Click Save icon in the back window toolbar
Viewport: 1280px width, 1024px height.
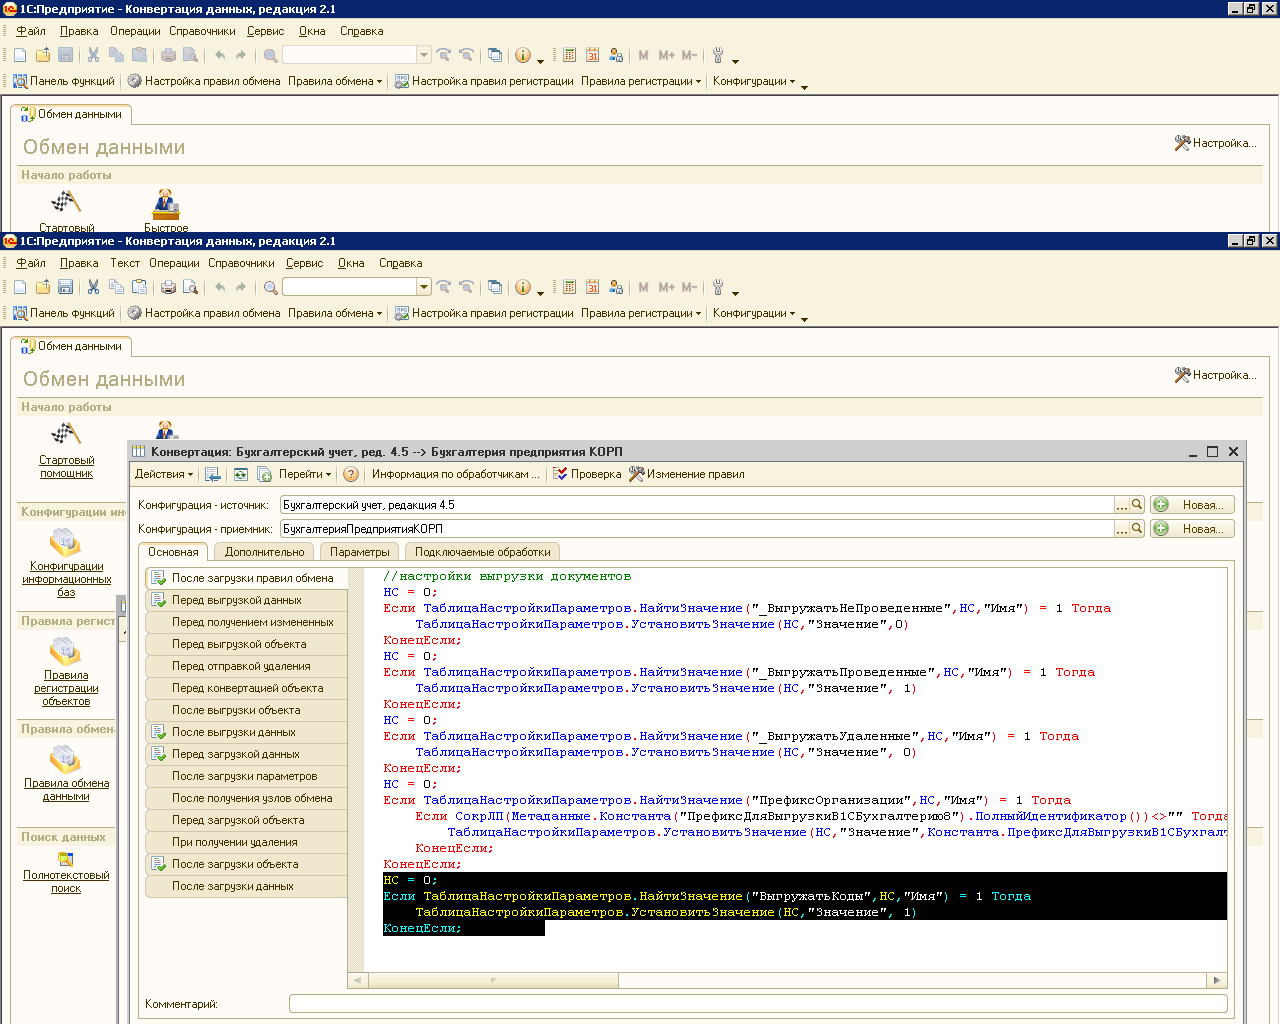66,55
